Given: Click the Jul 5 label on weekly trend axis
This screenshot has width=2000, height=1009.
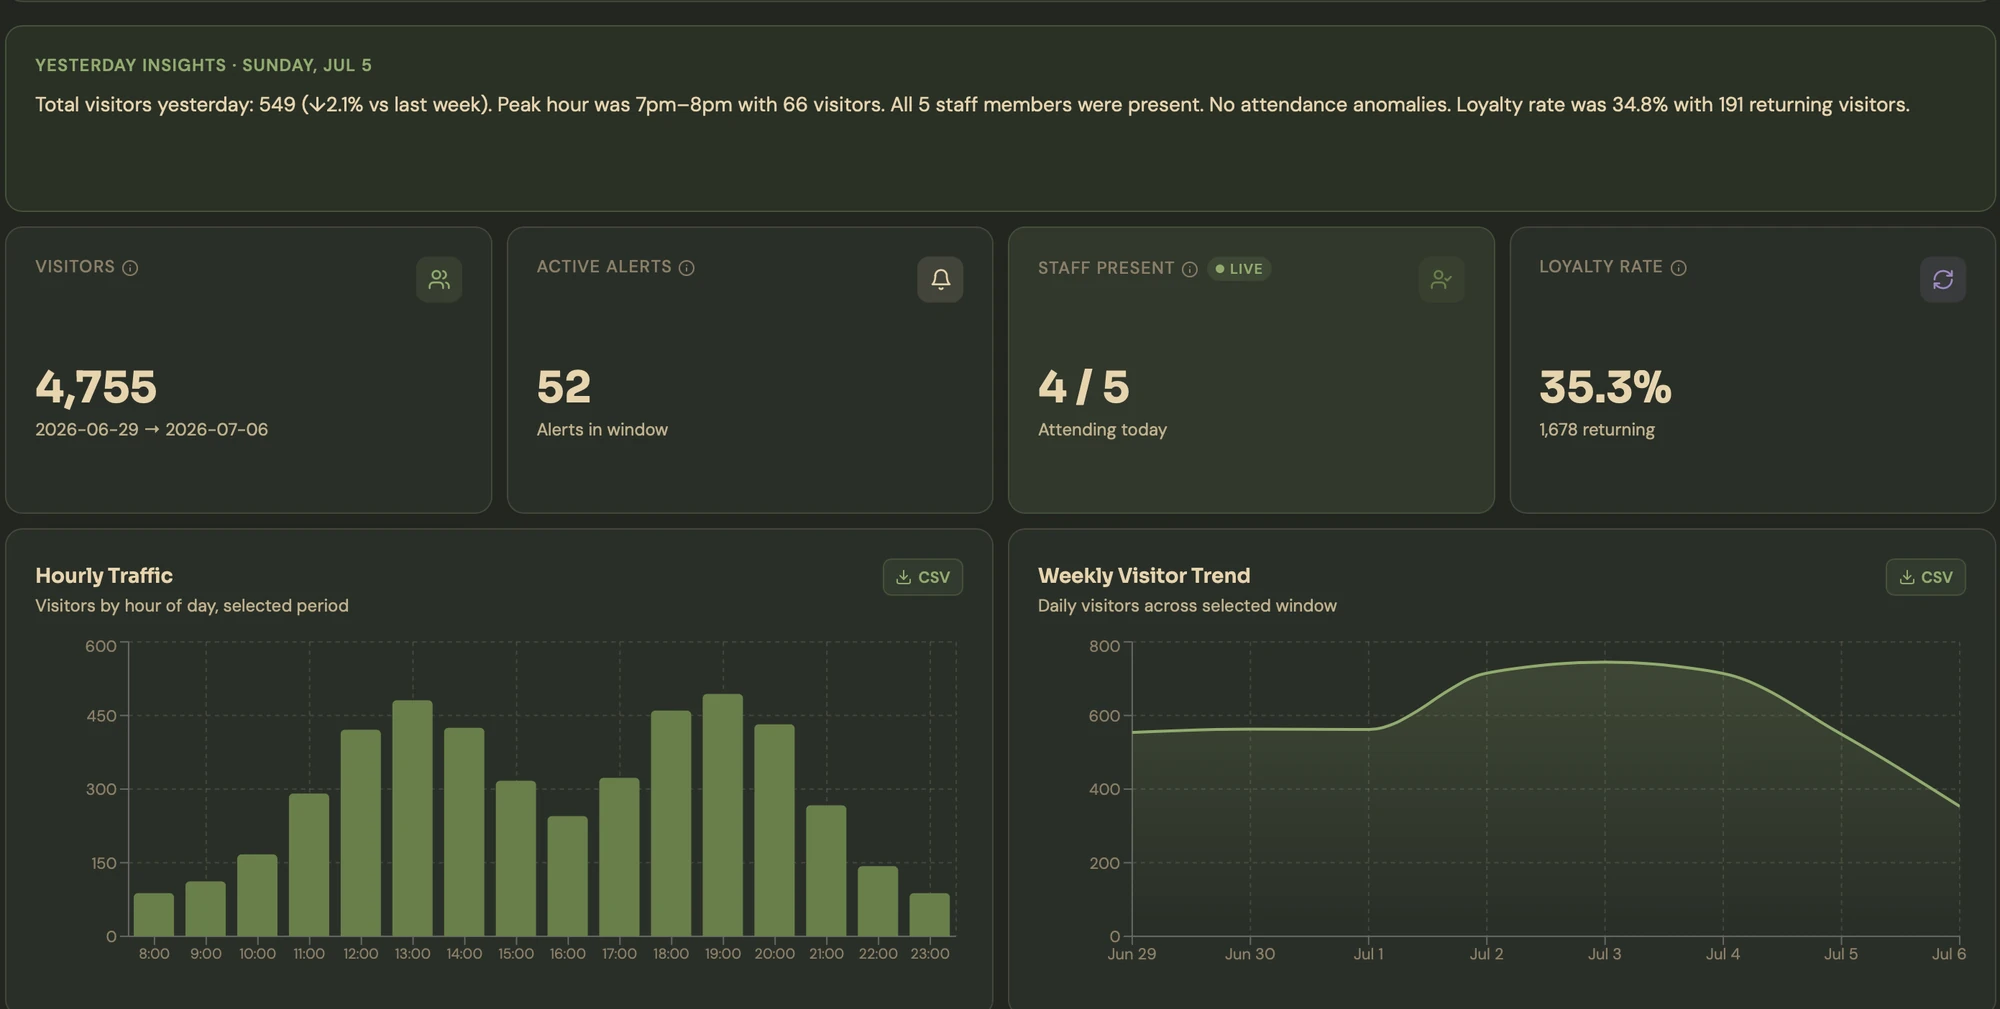Looking at the screenshot, I should [x=1841, y=954].
